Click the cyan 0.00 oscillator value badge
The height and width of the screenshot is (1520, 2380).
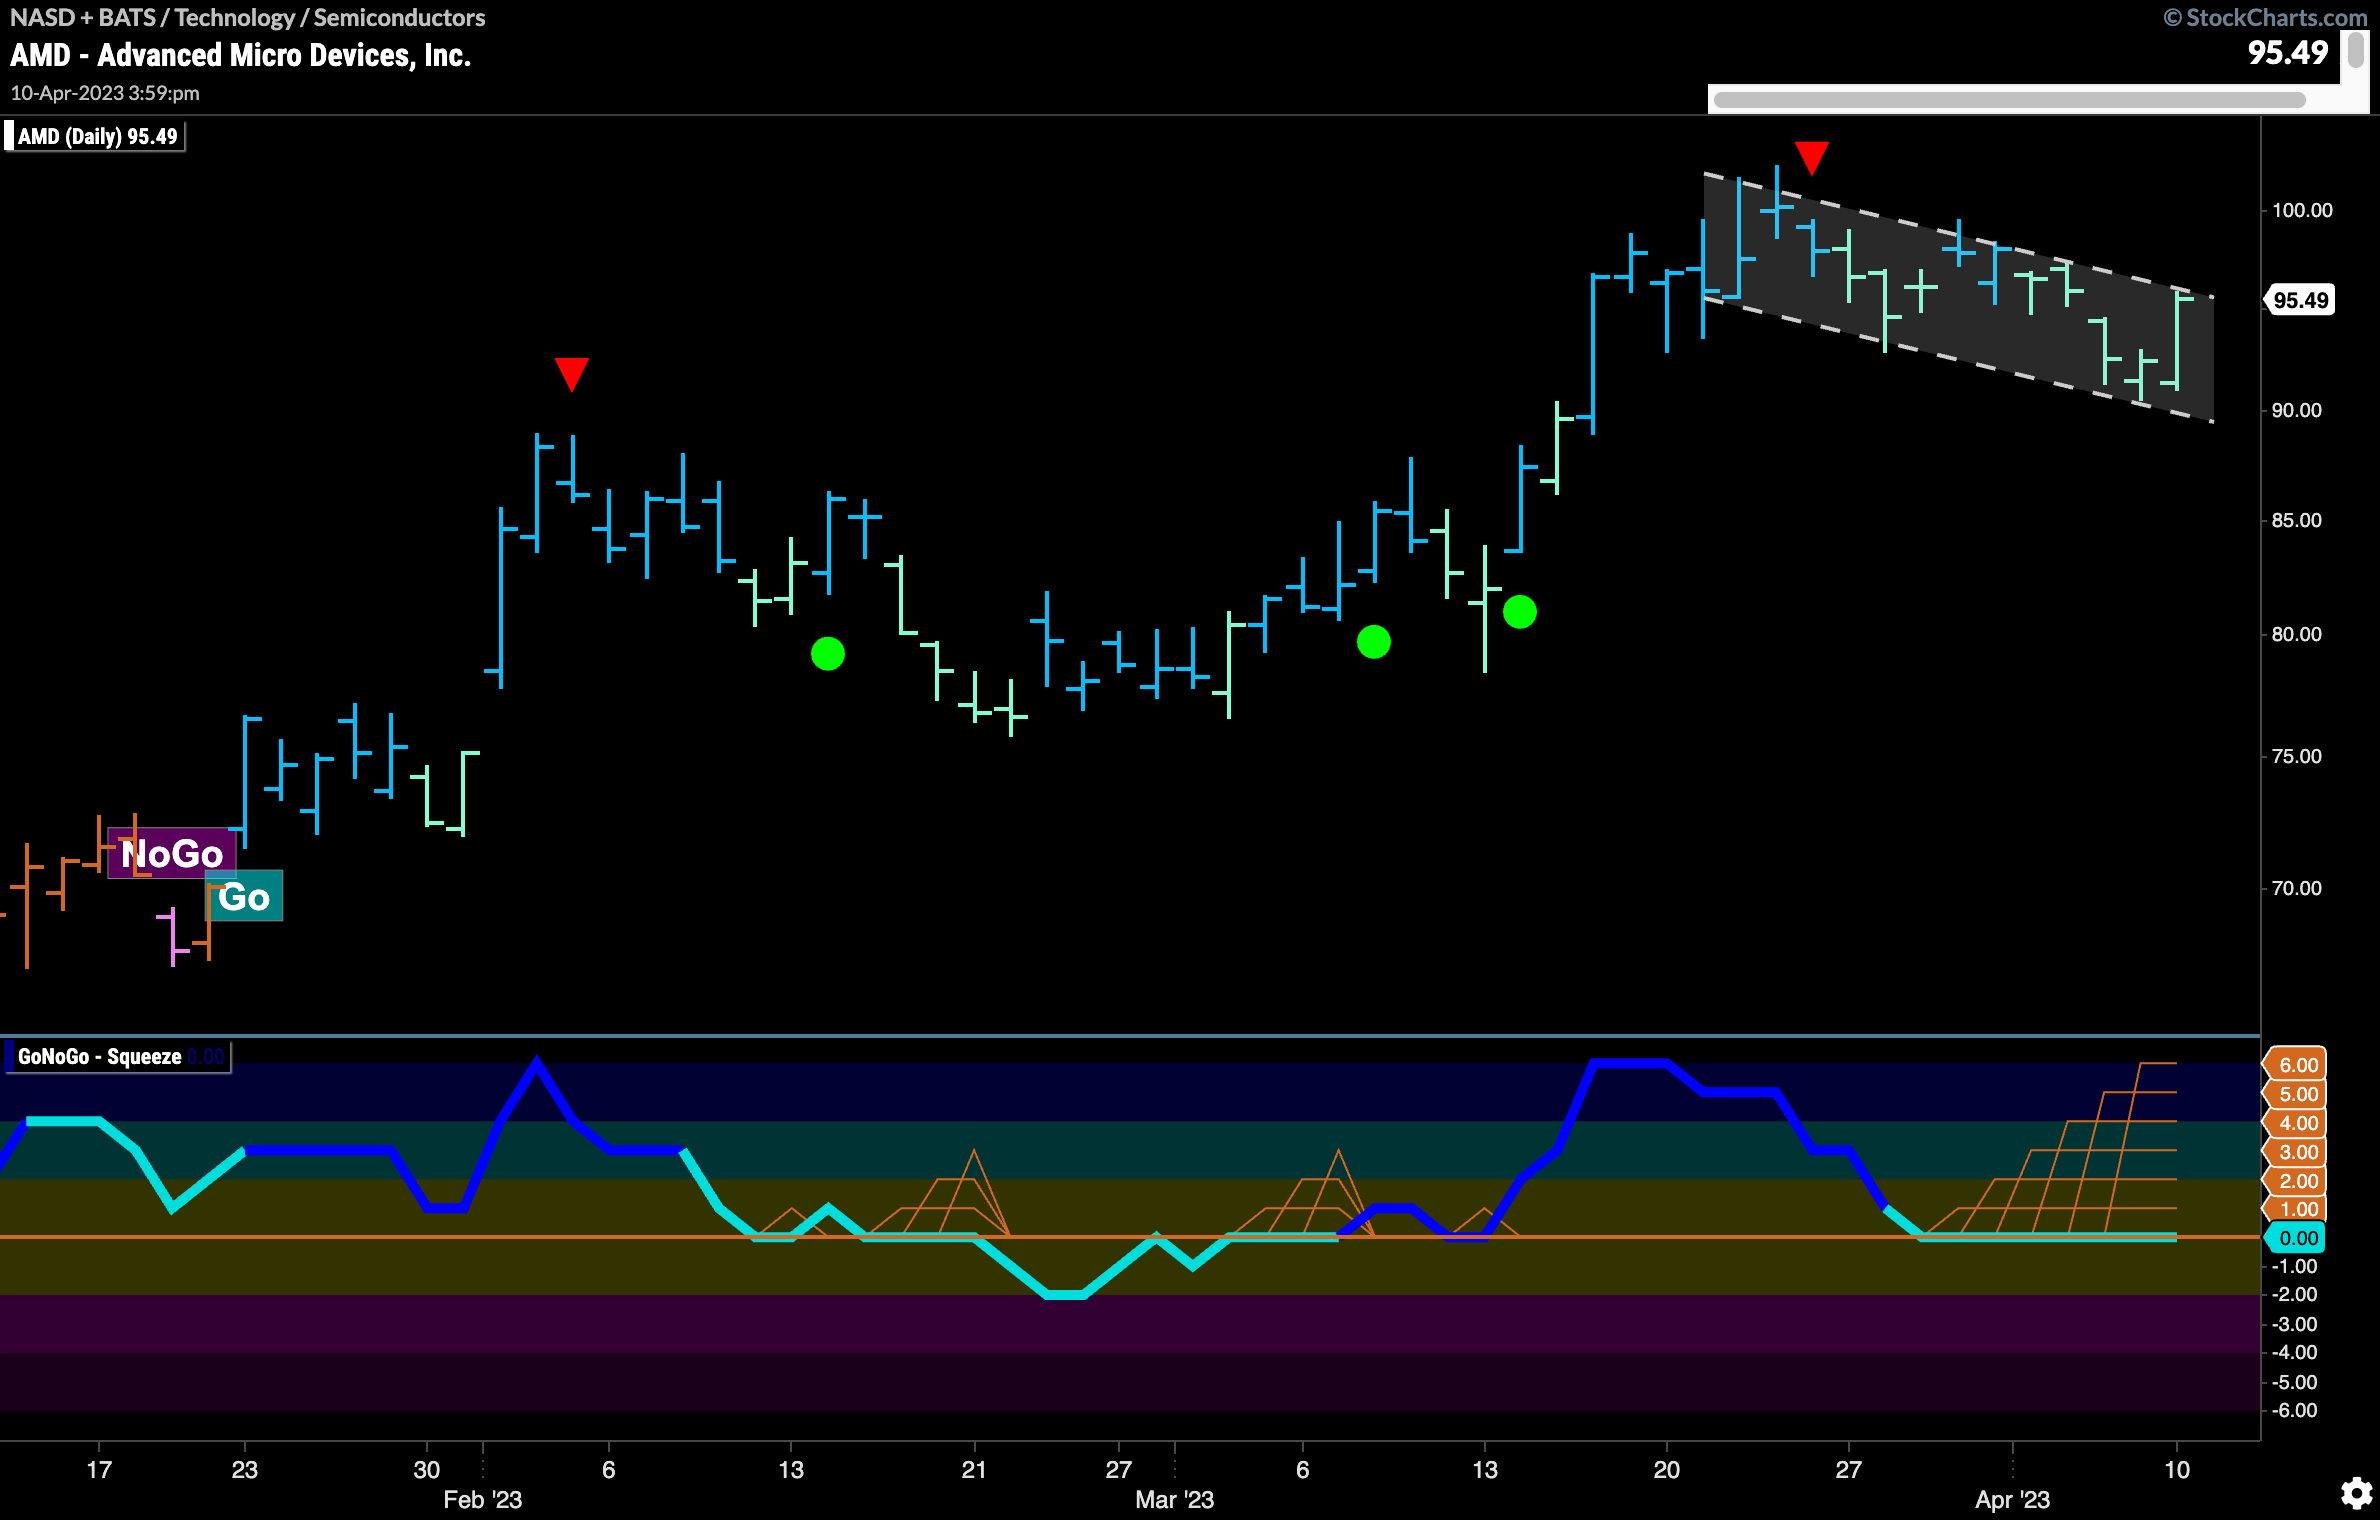[2297, 1238]
